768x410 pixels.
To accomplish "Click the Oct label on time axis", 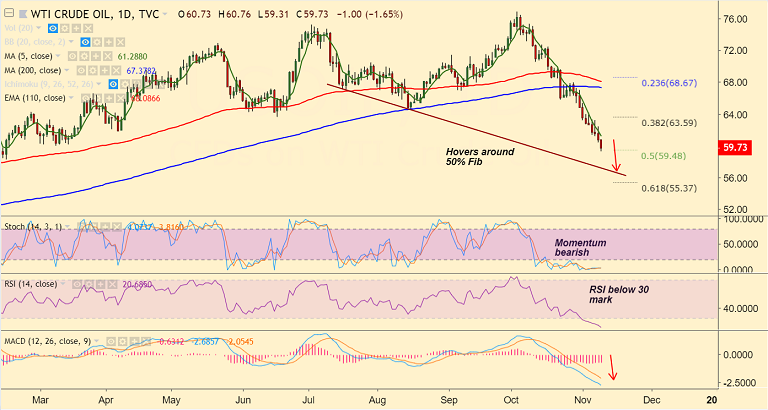I will [x=511, y=400].
